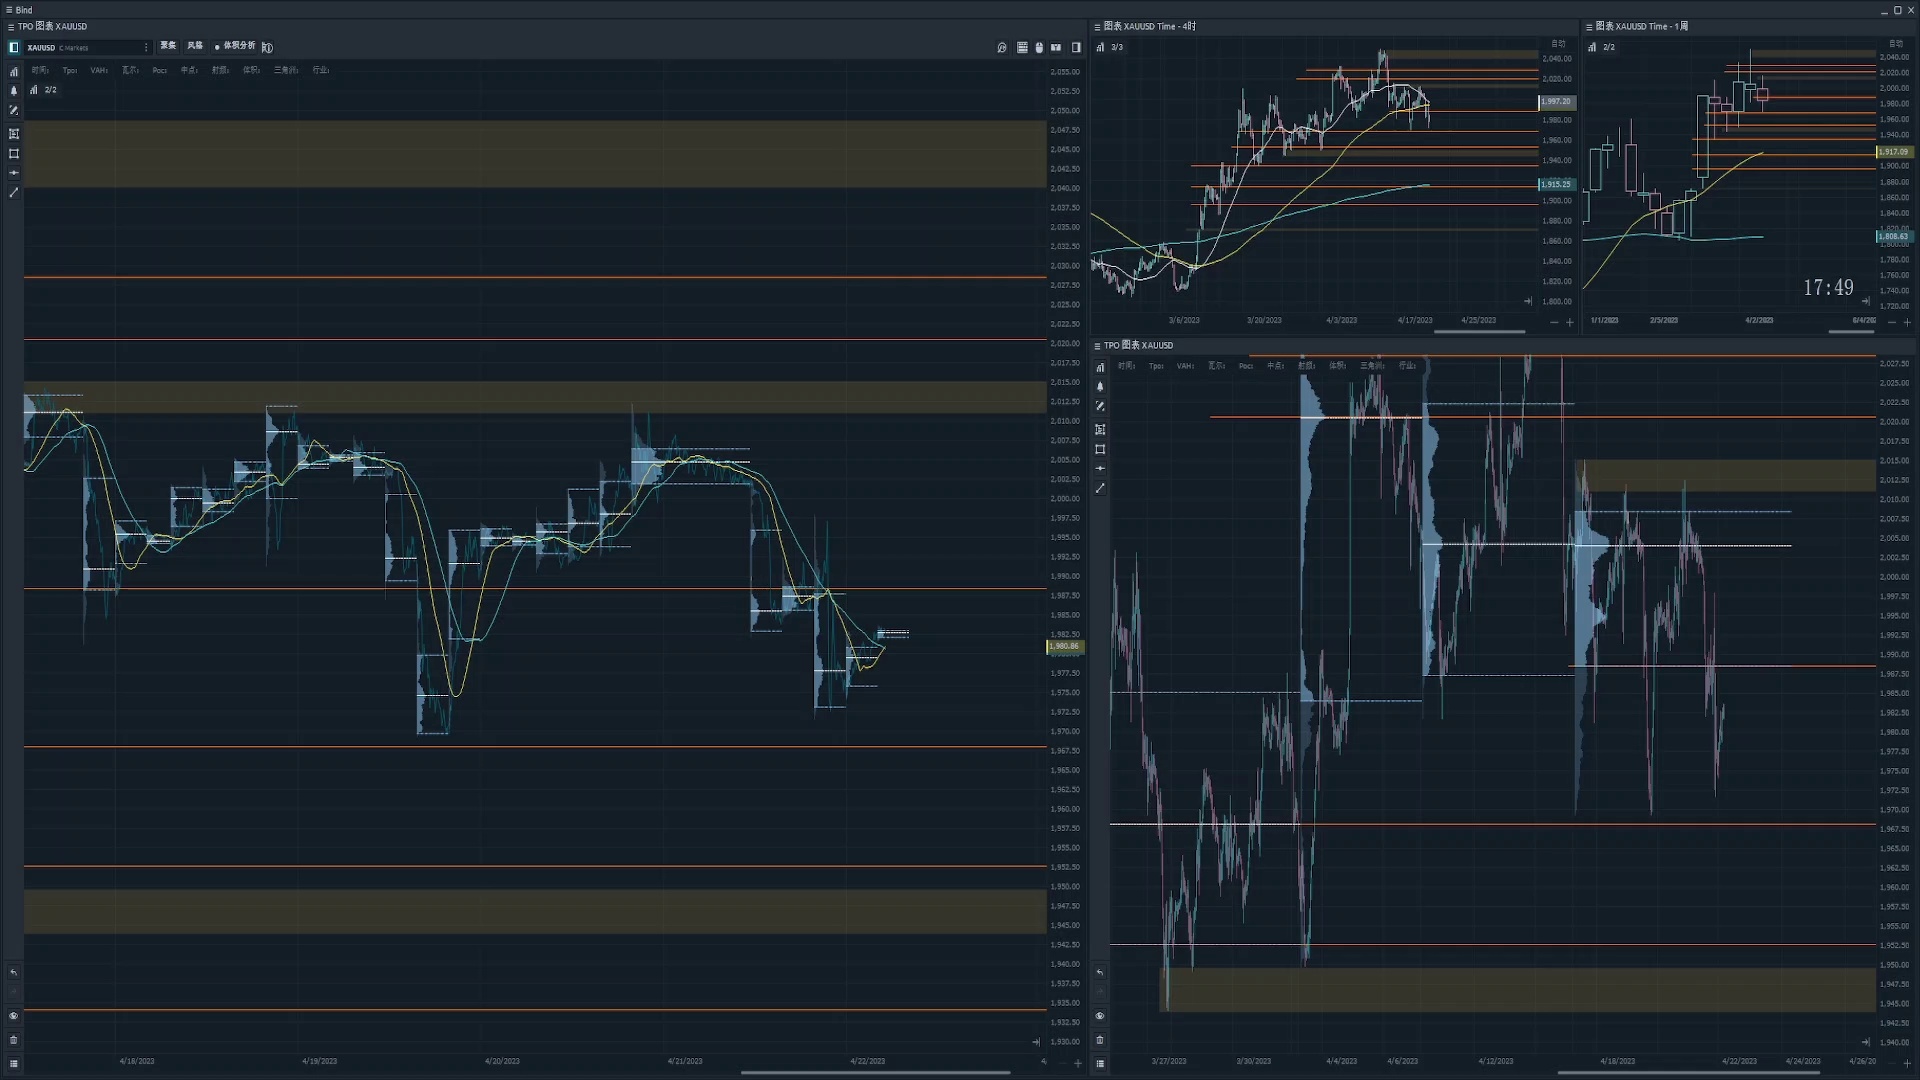Viewport: 1920px width, 1080px height.
Task: Open the data table icon in top toolbar
Action: pyautogui.click(x=1022, y=47)
